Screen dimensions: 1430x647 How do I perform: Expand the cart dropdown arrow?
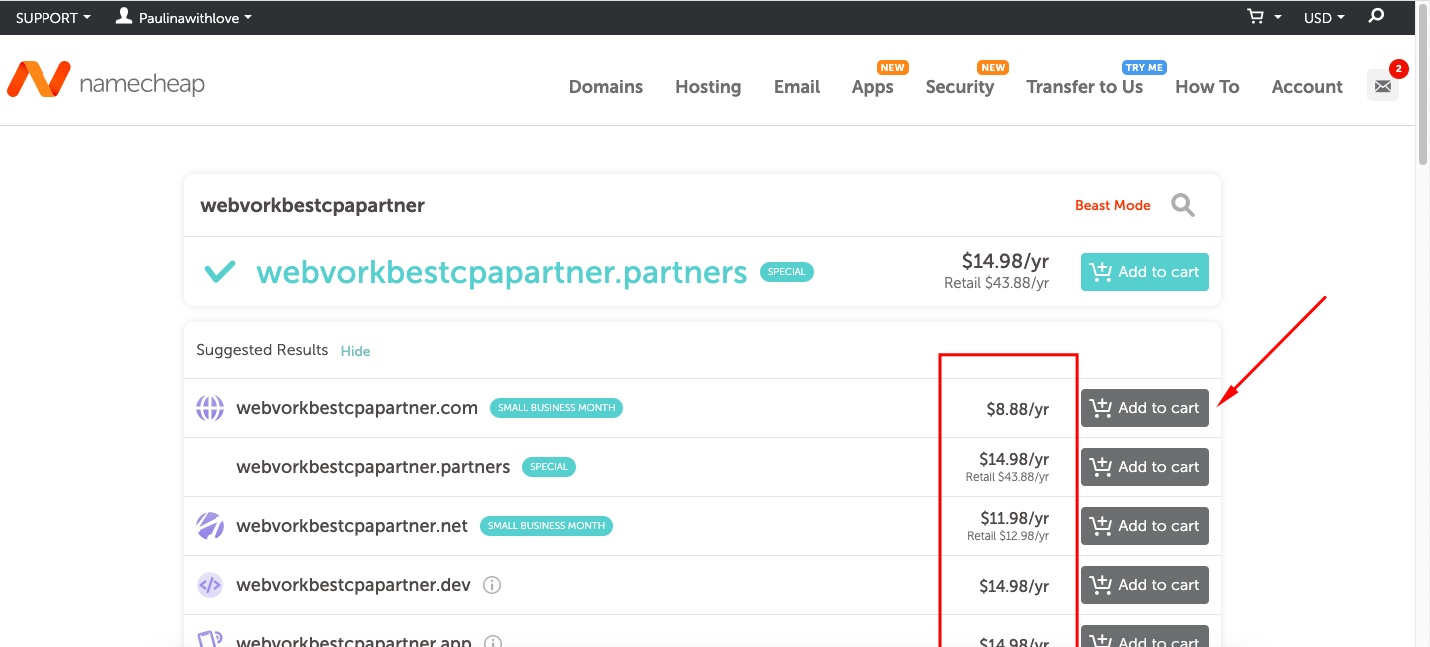pos(1278,18)
